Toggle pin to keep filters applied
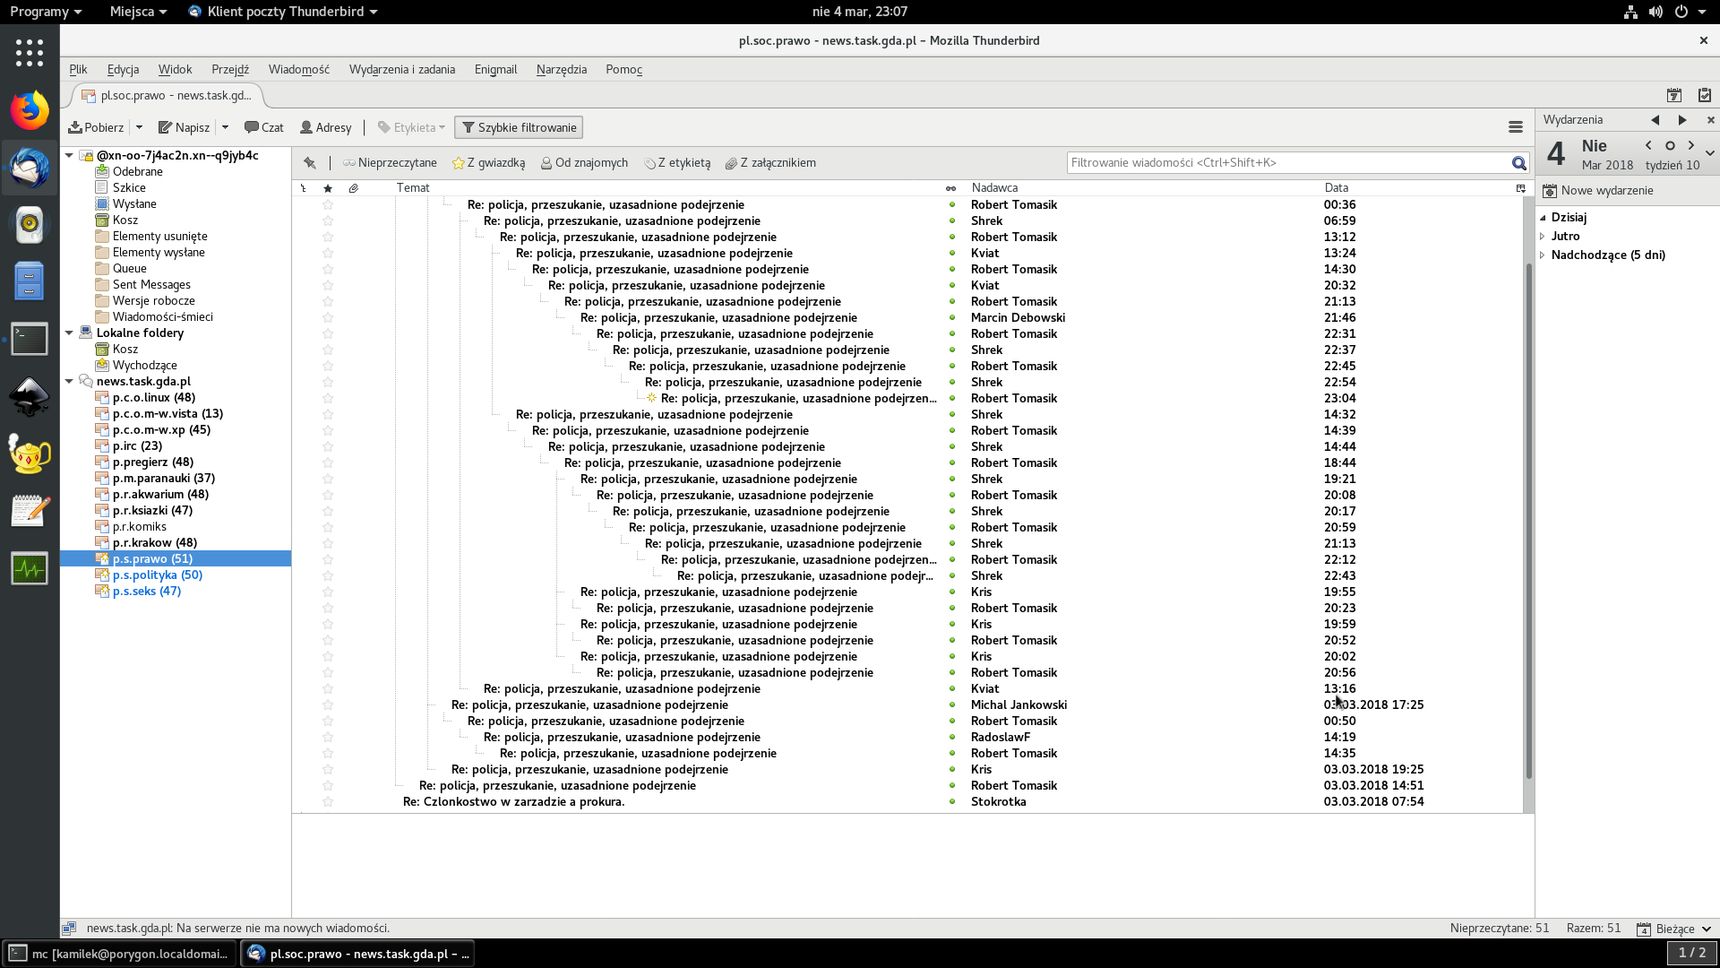Screen dimensions: 1720x968 310,163
